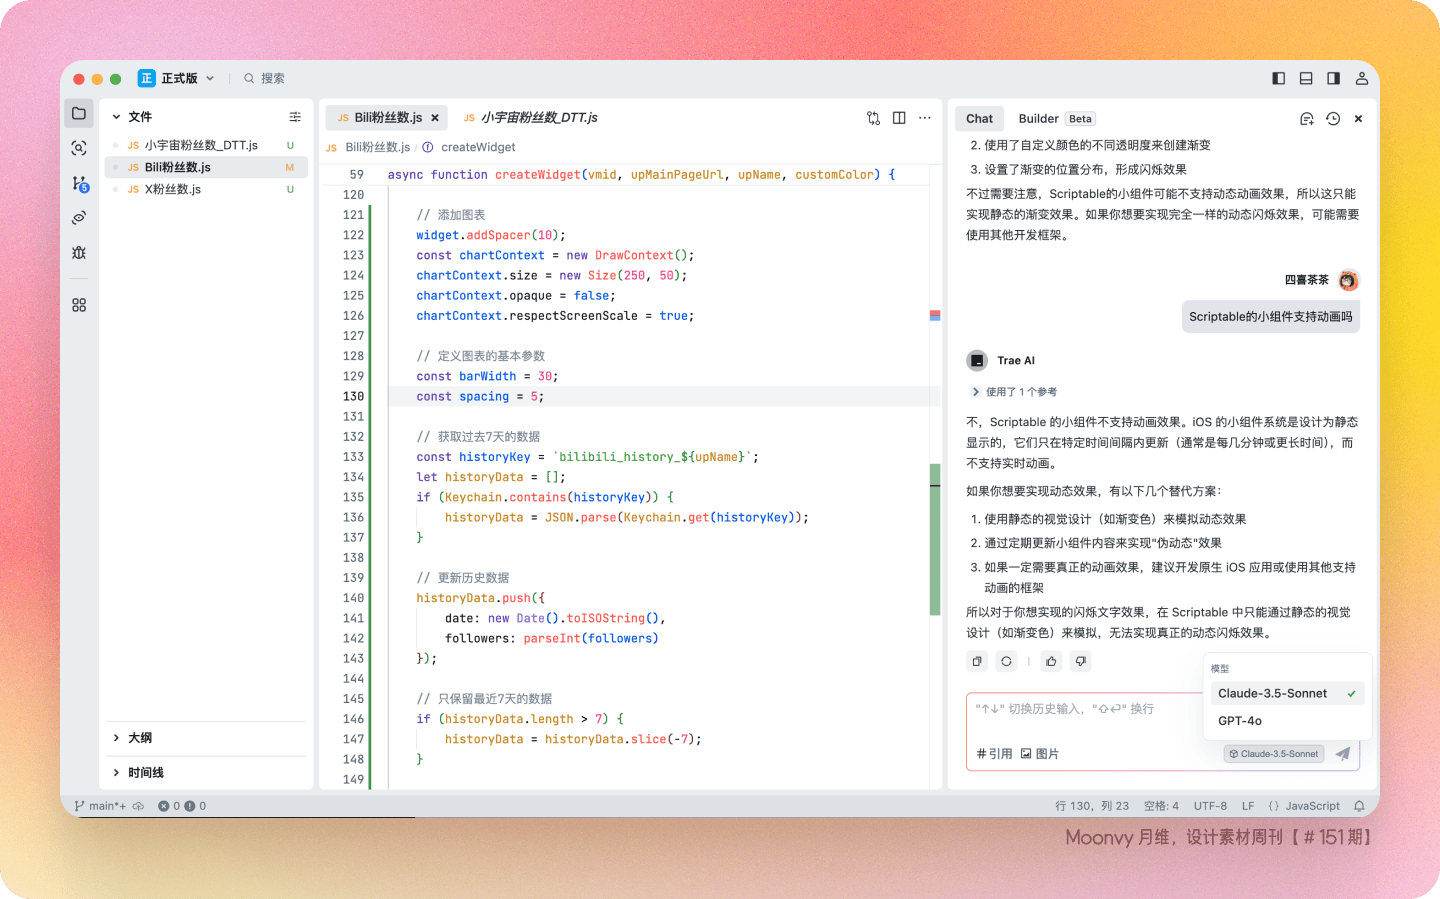Close the Bili粉丝数.js editor tab
Viewport: 1440px width, 899px height.
(x=435, y=118)
